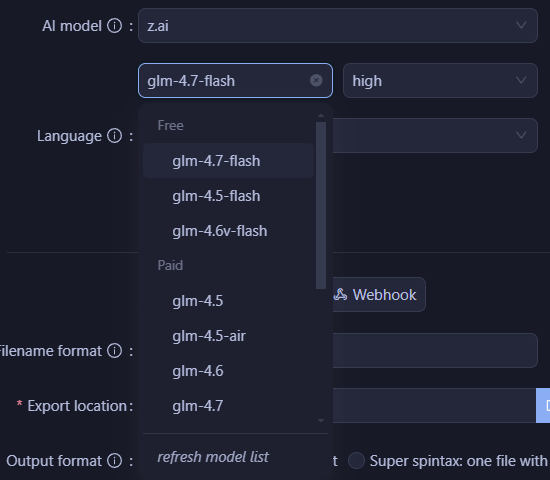Click the model list scrollbar thumb

[321, 206]
